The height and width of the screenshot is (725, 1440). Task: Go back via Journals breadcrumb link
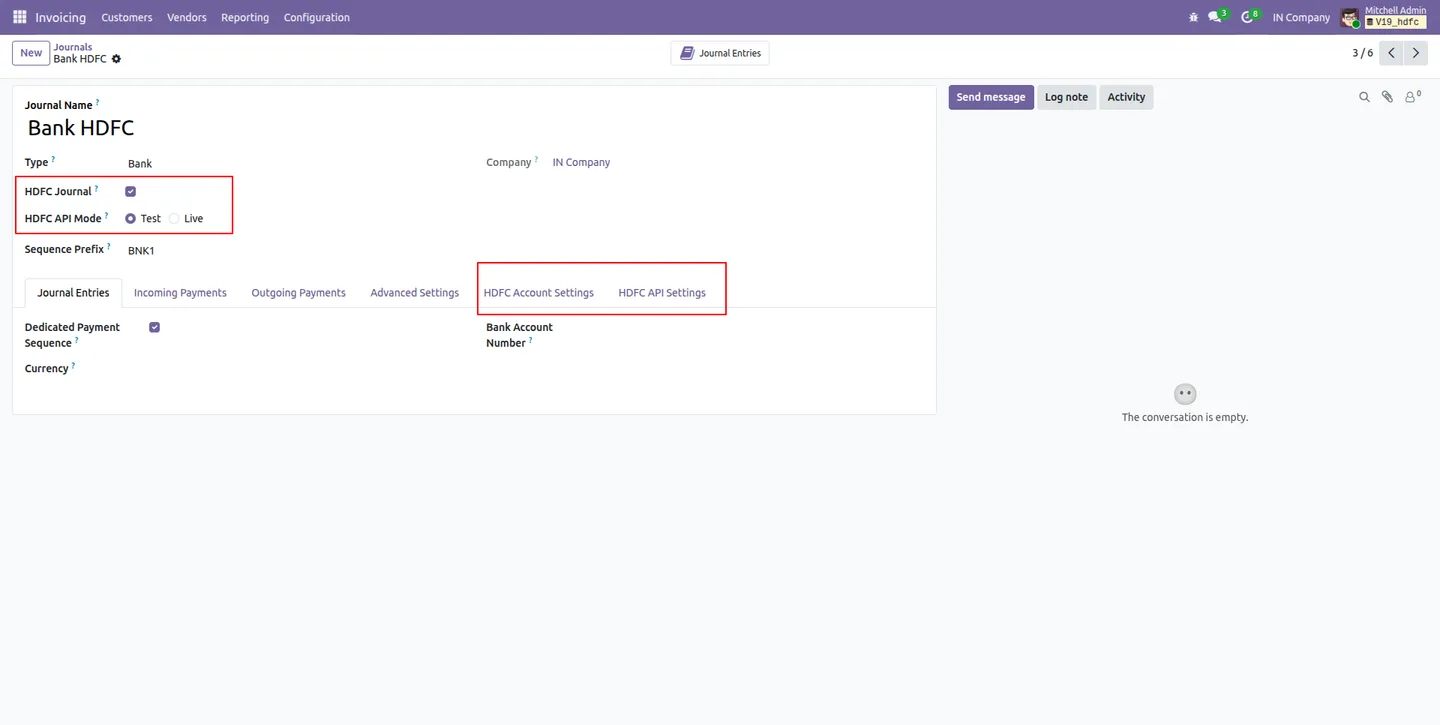73,47
